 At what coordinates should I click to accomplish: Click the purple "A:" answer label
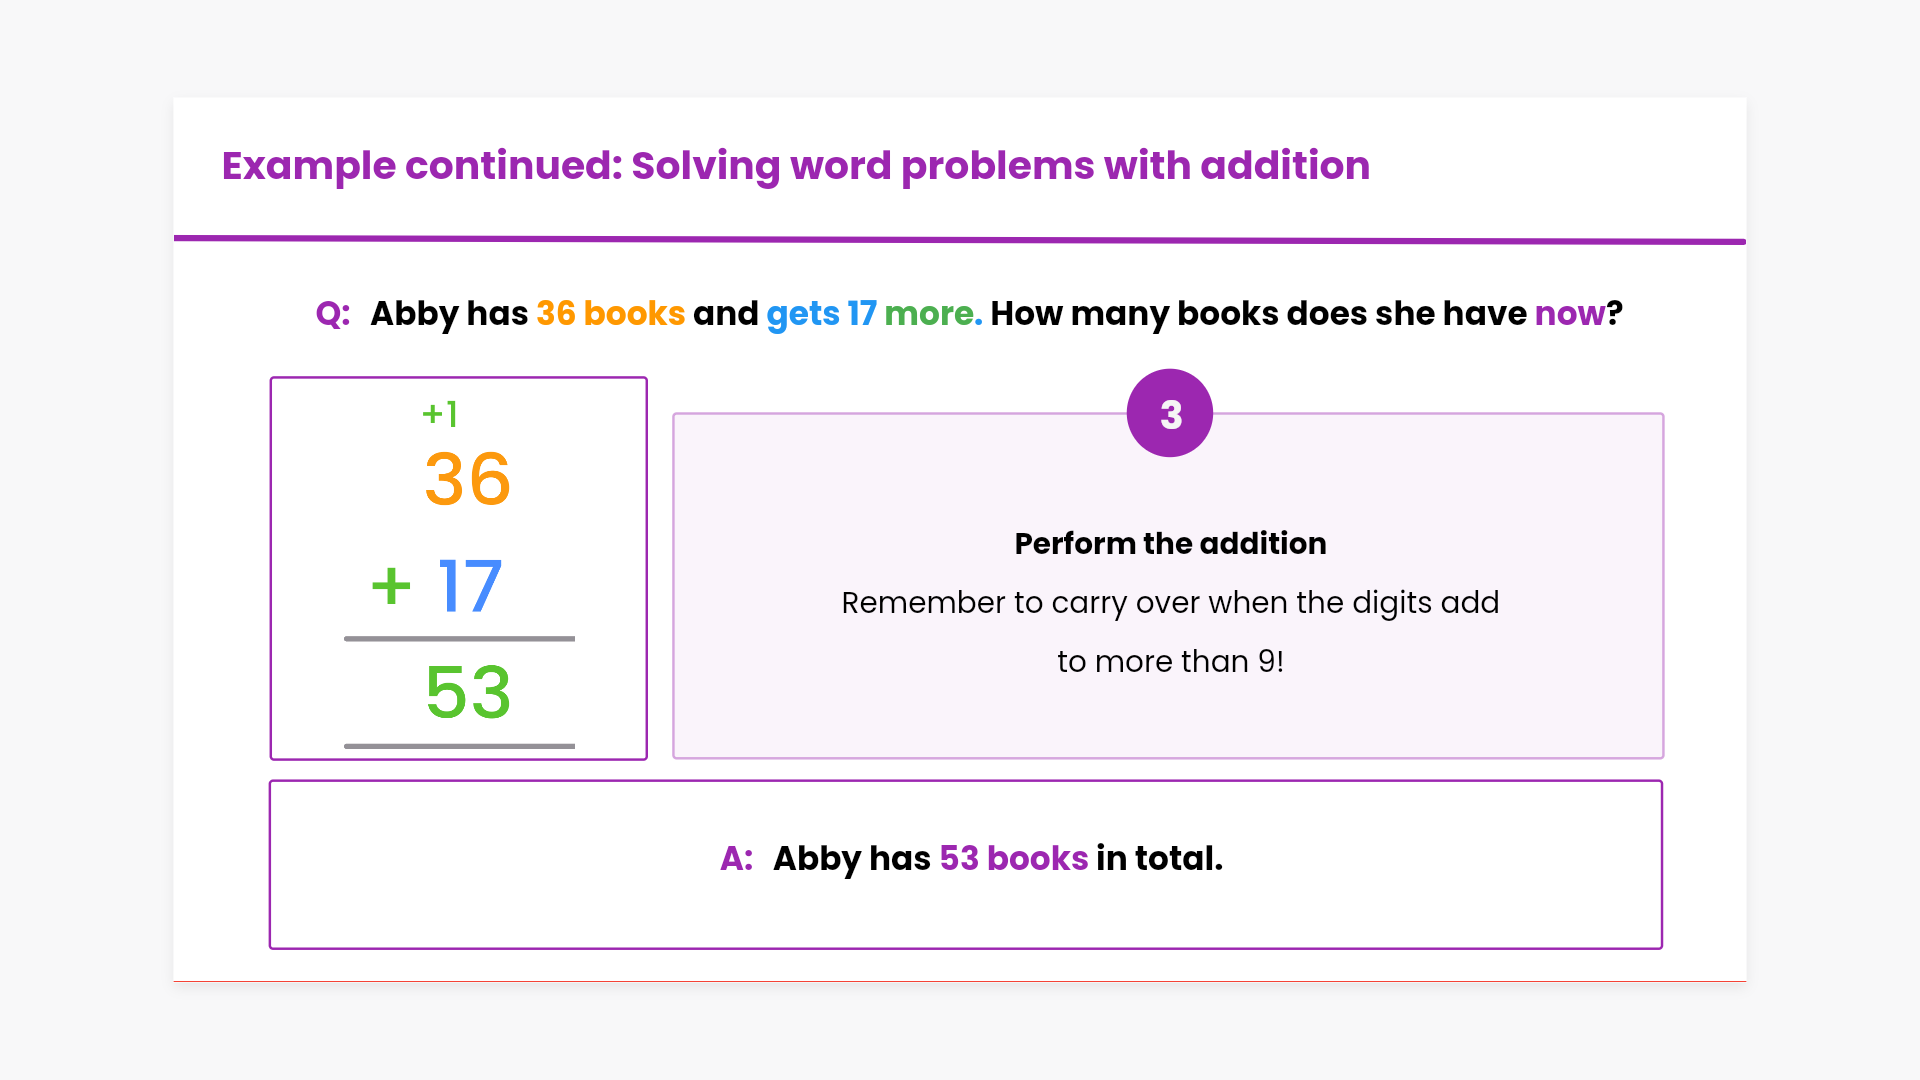[736, 859]
